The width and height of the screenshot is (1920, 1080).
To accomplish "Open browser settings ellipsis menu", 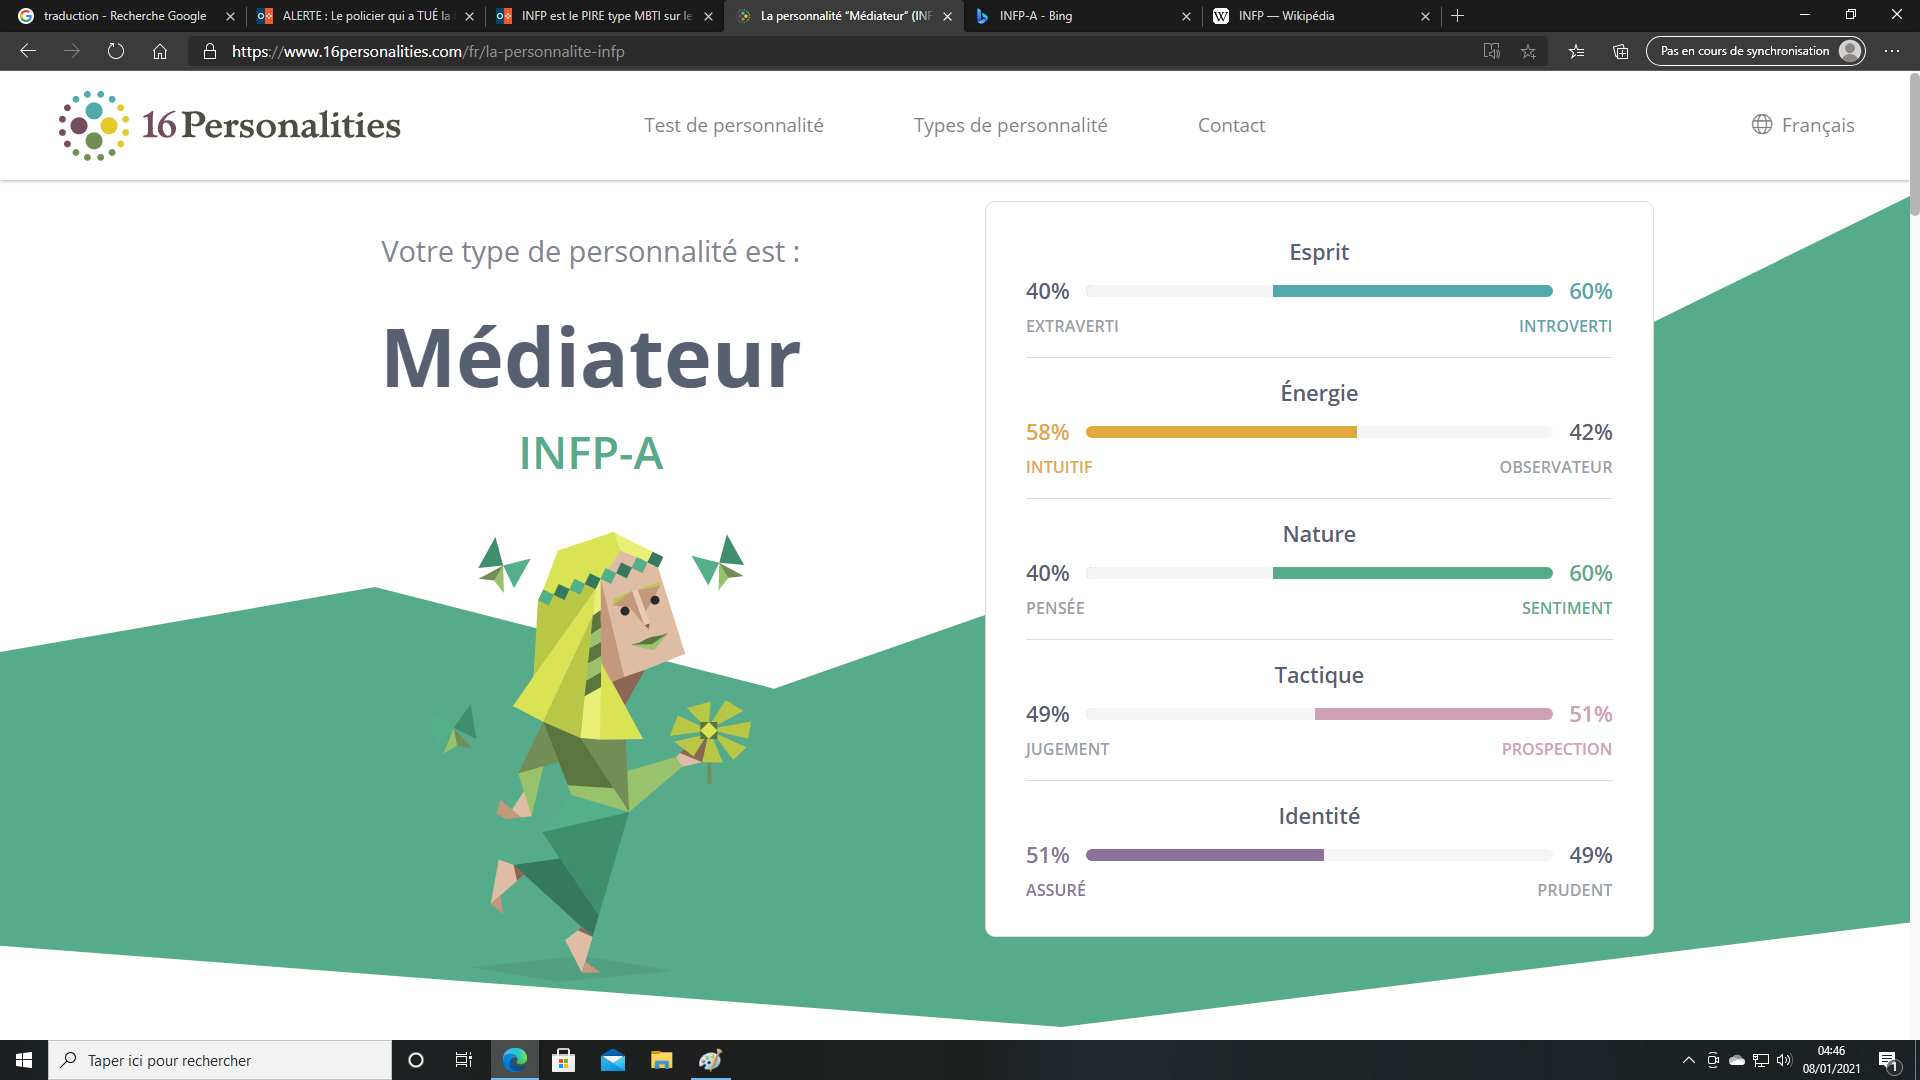I will coord(1892,51).
